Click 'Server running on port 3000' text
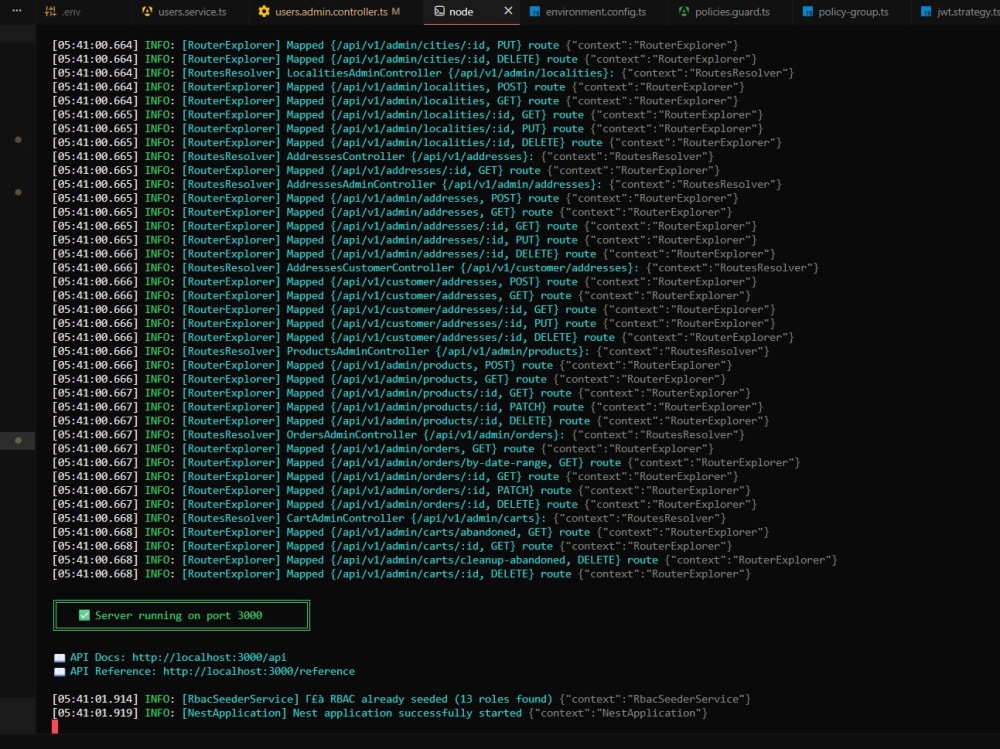1000x749 pixels. pos(179,616)
